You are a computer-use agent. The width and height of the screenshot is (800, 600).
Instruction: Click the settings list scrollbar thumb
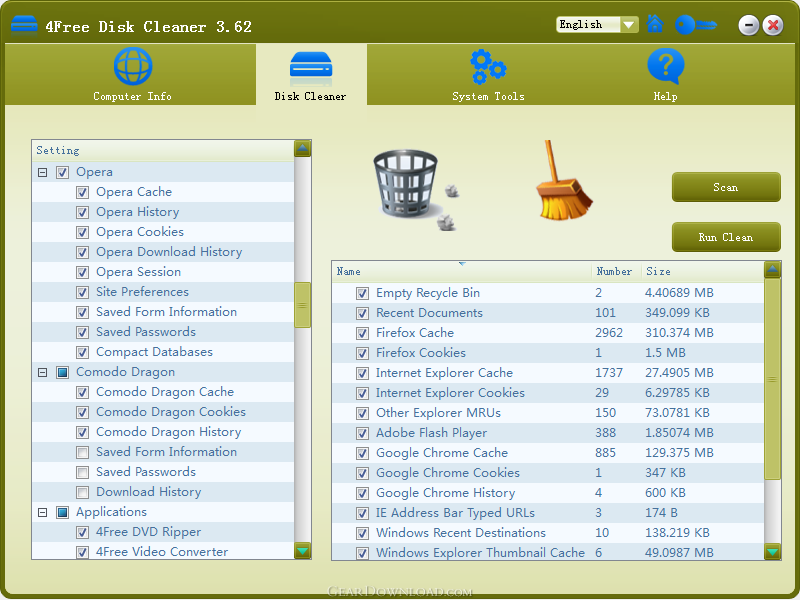coord(303,305)
